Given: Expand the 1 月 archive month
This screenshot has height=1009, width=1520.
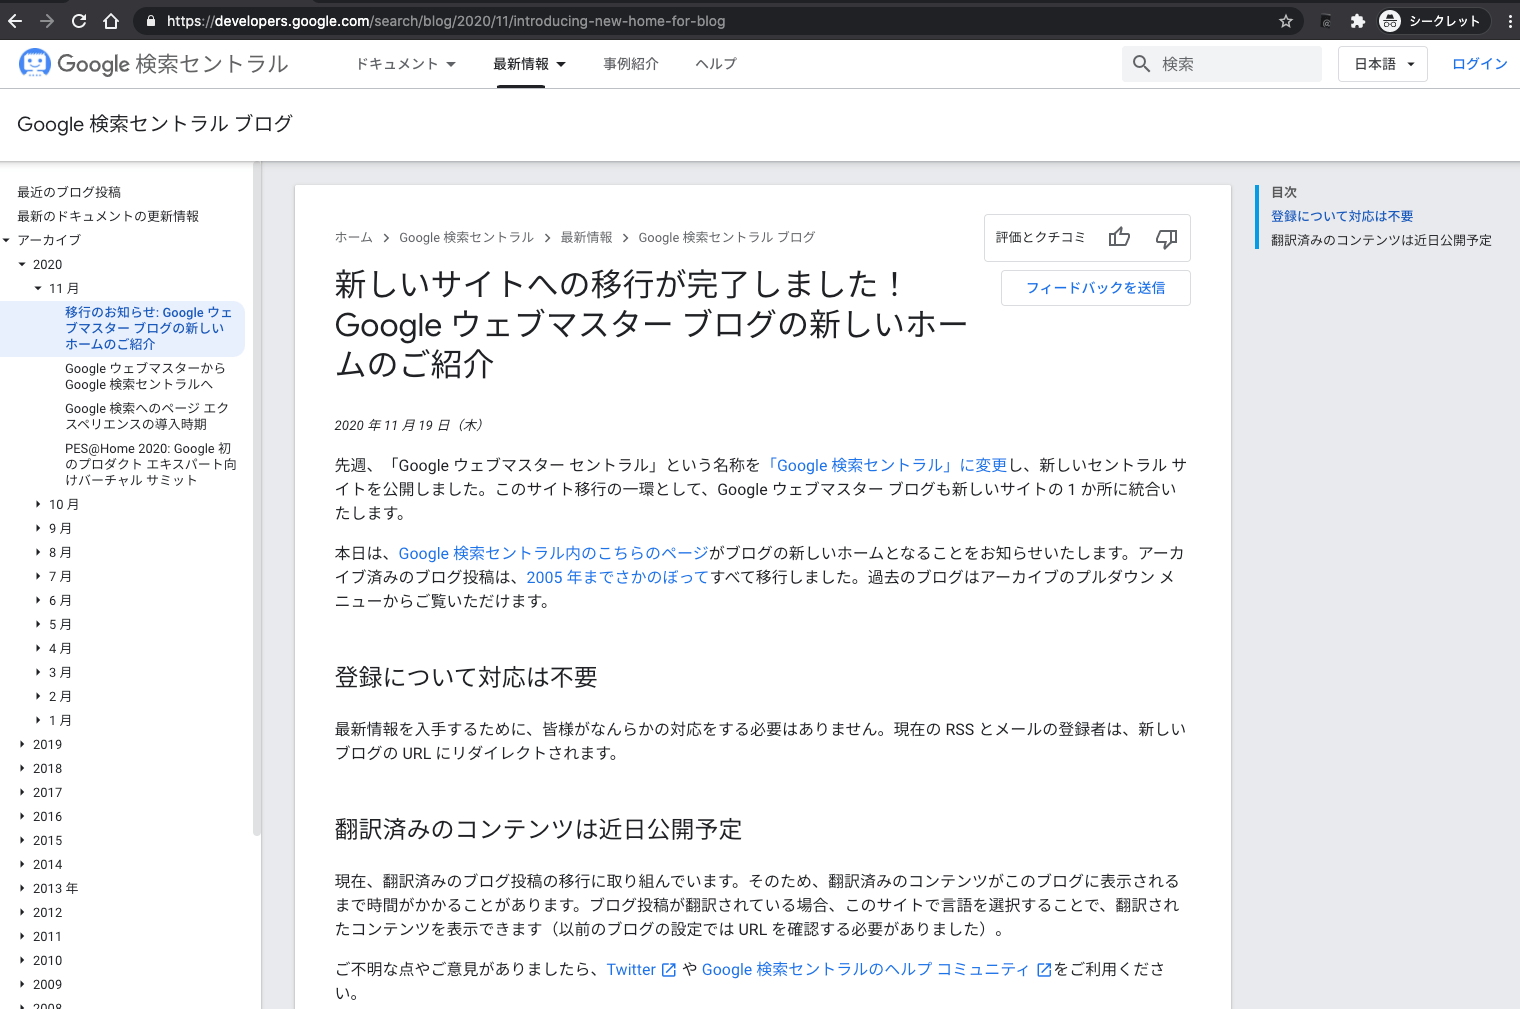Looking at the screenshot, I should pyautogui.click(x=38, y=720).
